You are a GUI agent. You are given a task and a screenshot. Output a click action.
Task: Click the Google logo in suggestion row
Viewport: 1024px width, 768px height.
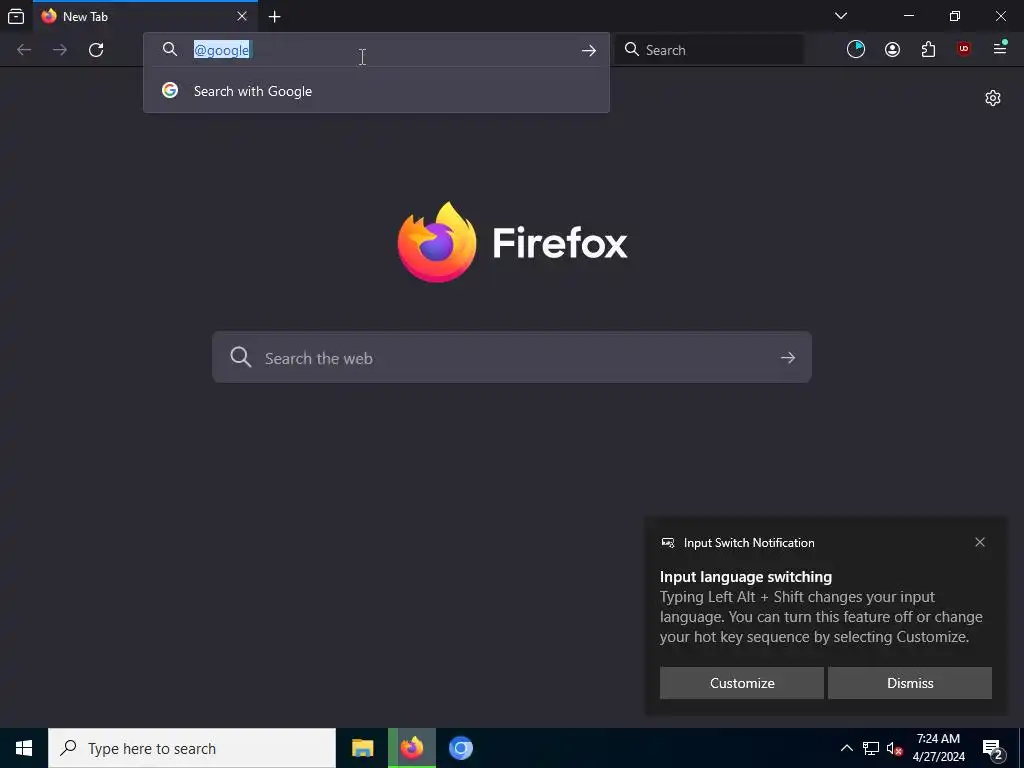click(170, 90)
